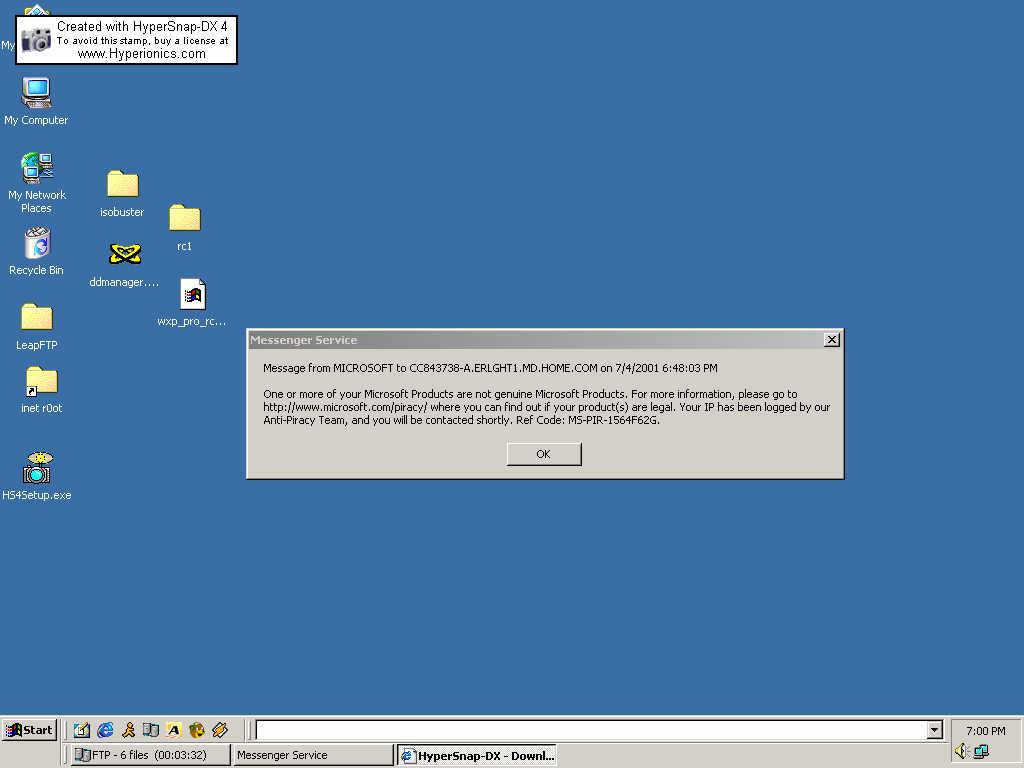Launch Internet Explorer from quick launch
This screenshot has height=768, width=1024.
(x=105, y=730)
